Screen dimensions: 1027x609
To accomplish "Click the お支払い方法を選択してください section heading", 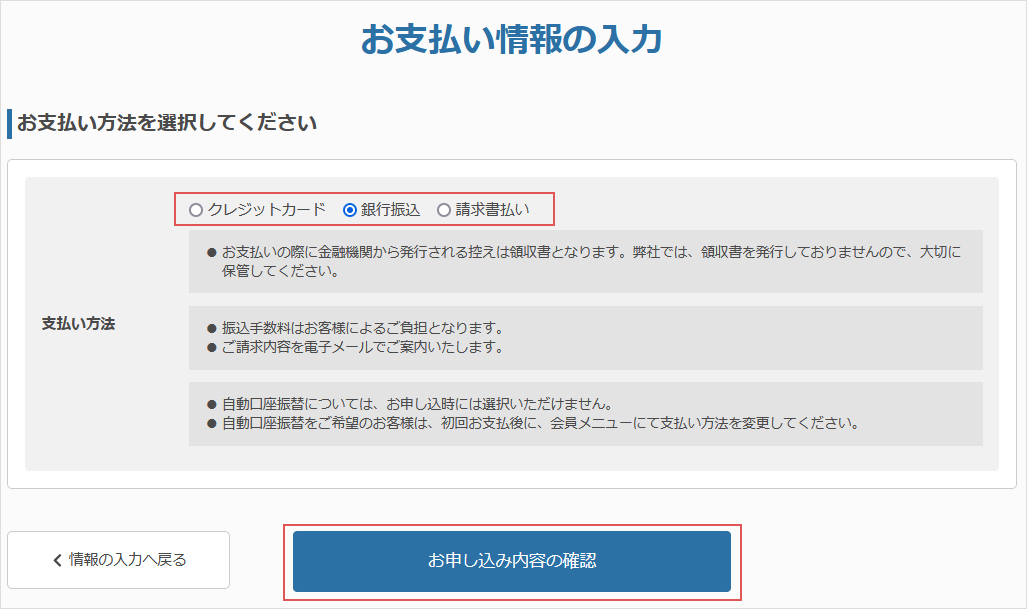I will (167, 123).
